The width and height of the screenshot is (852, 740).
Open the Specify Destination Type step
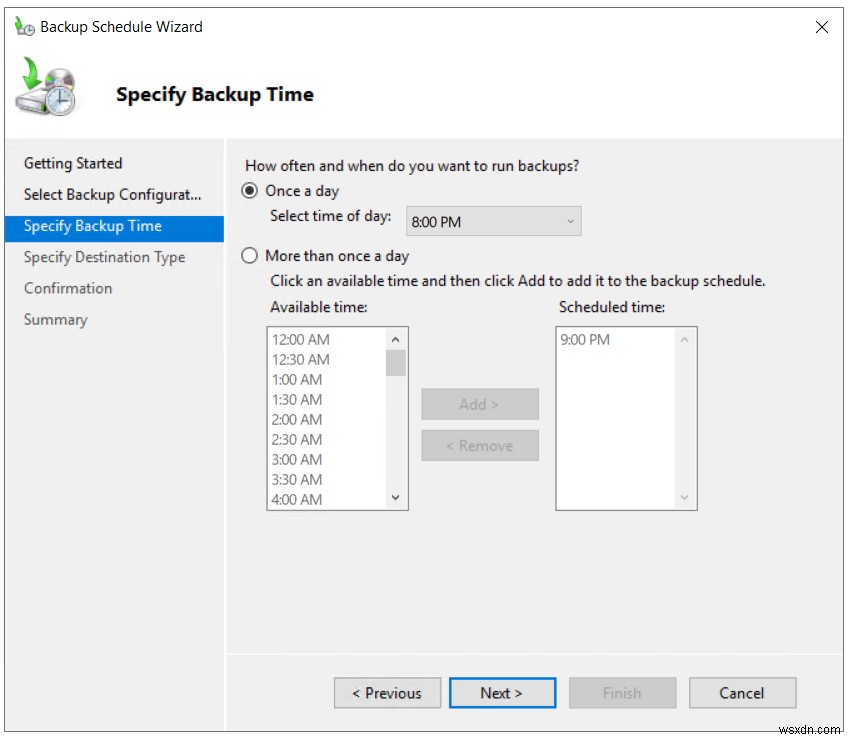pos(104,257)
